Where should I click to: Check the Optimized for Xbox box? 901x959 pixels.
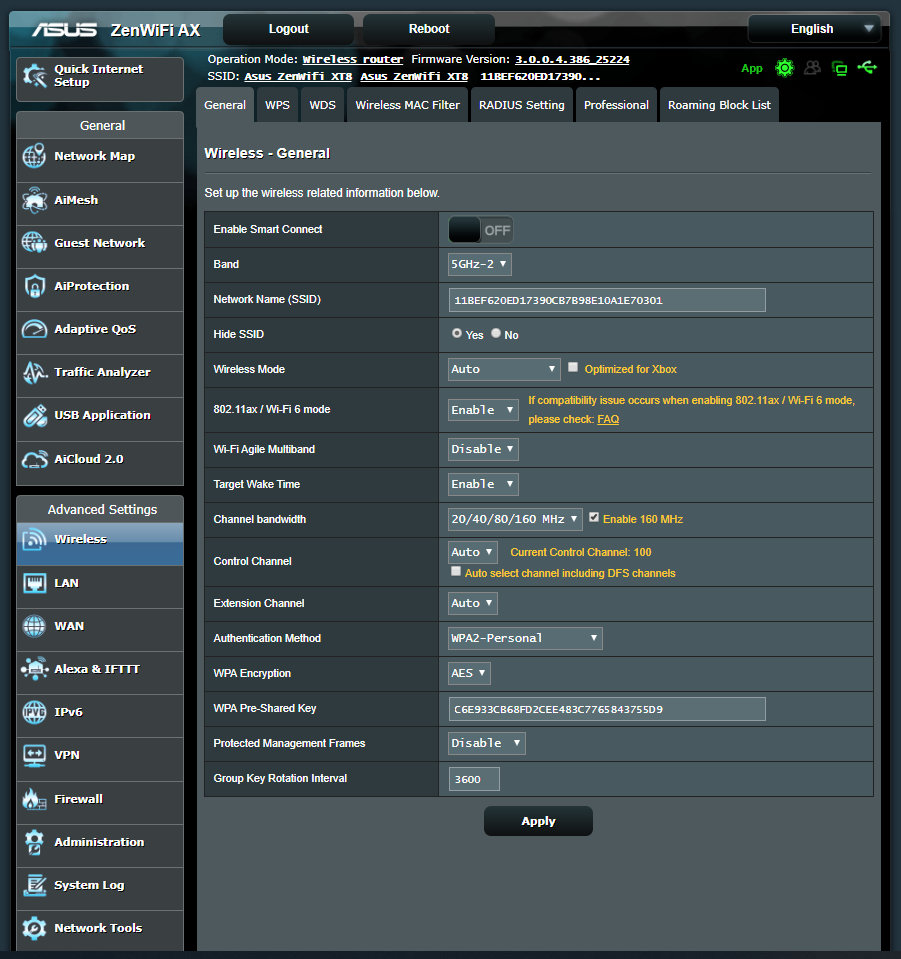point(573,368)
